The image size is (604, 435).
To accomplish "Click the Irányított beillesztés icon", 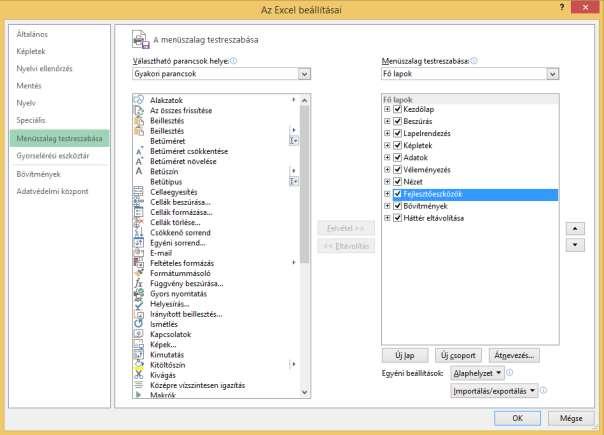I will tap(138, 314).
